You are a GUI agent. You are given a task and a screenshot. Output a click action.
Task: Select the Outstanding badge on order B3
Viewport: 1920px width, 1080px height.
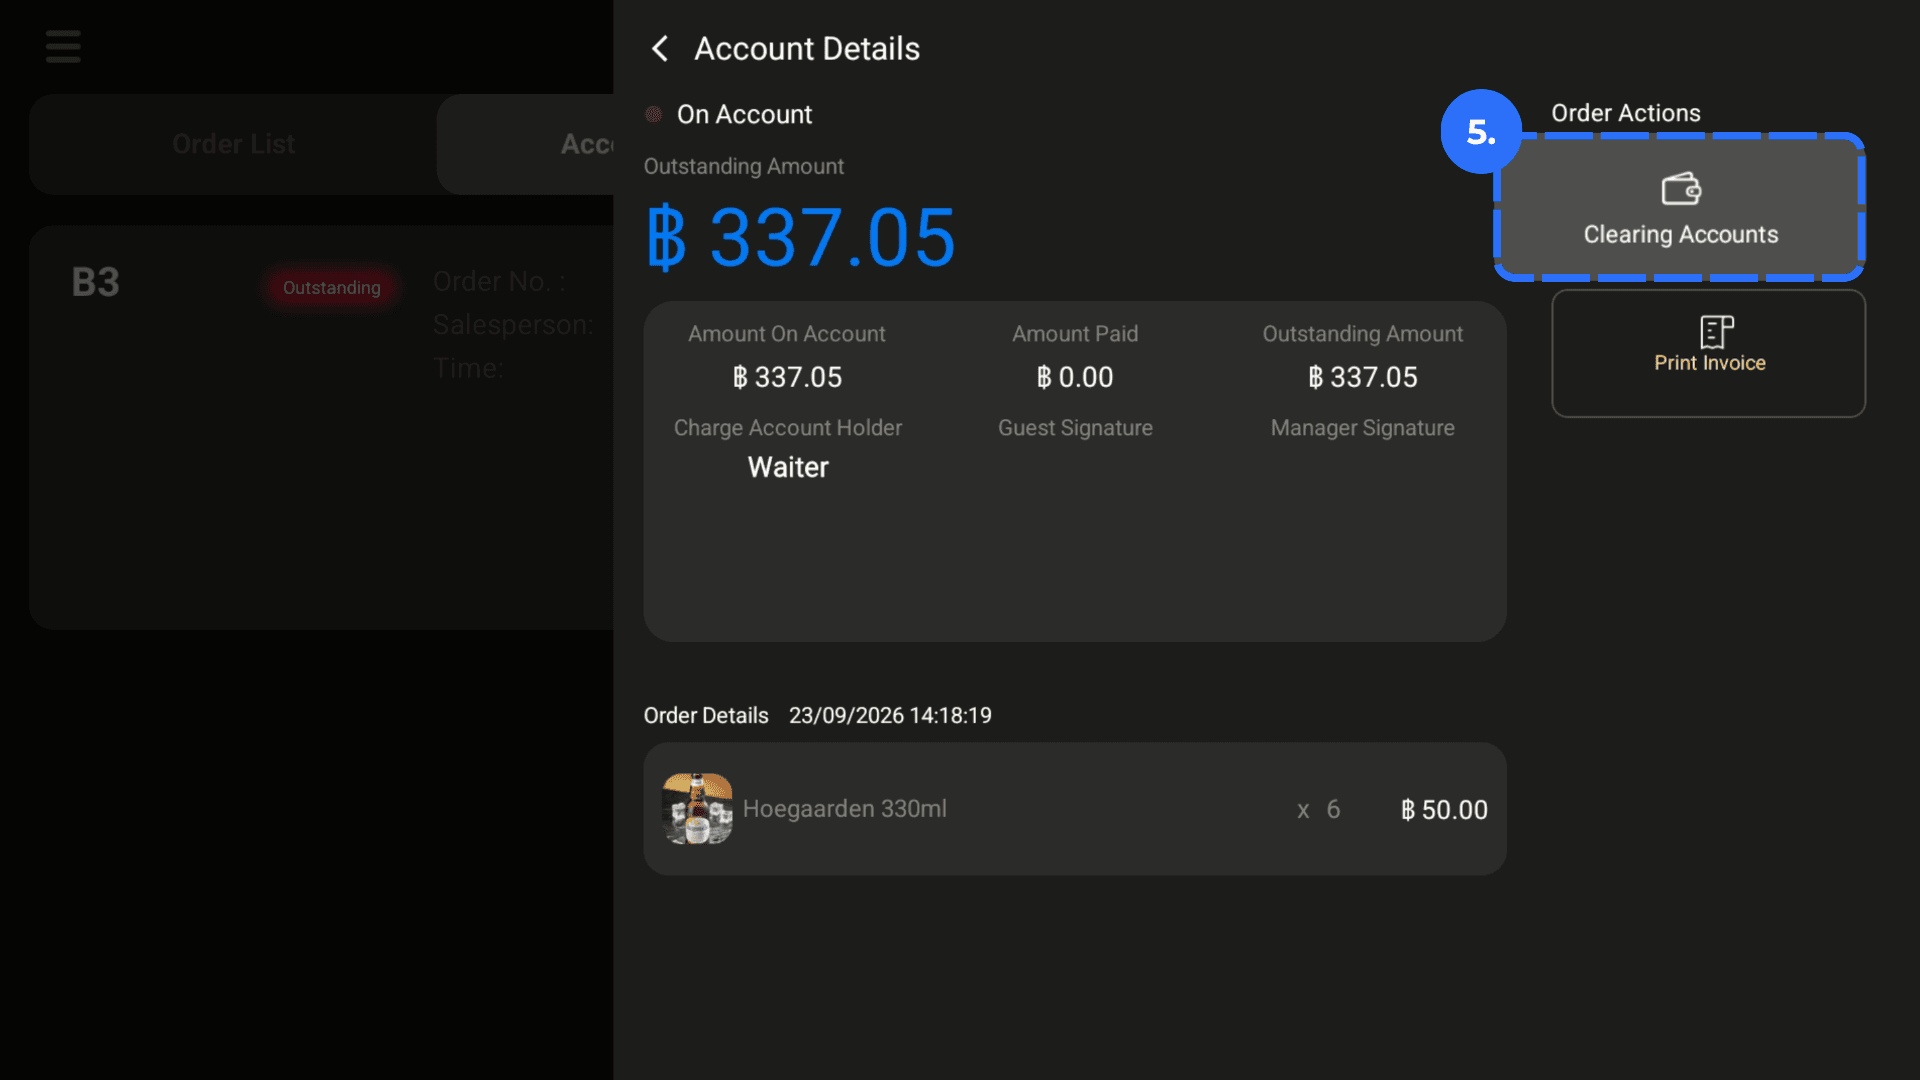332,288
